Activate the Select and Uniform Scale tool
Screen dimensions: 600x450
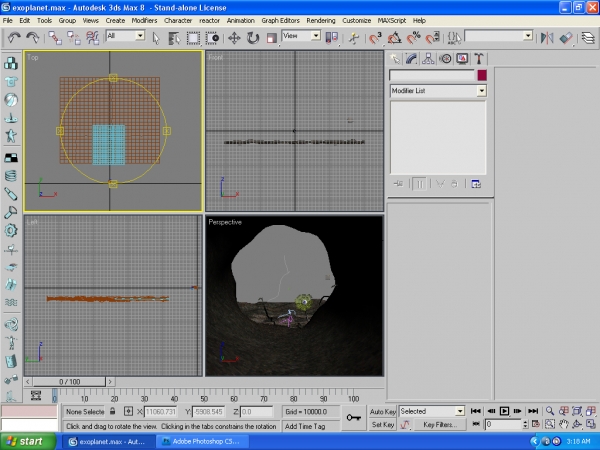click(271, 38)
